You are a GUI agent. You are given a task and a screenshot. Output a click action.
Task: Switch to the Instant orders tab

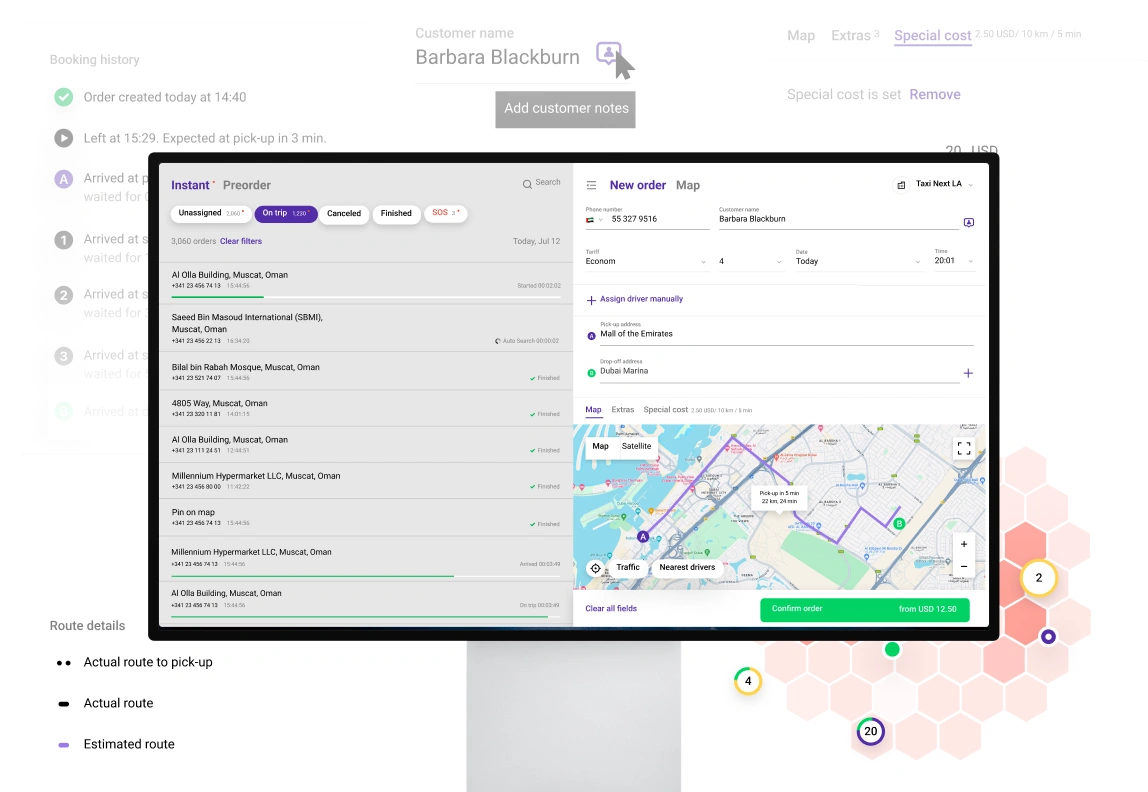tap(190, 185)
